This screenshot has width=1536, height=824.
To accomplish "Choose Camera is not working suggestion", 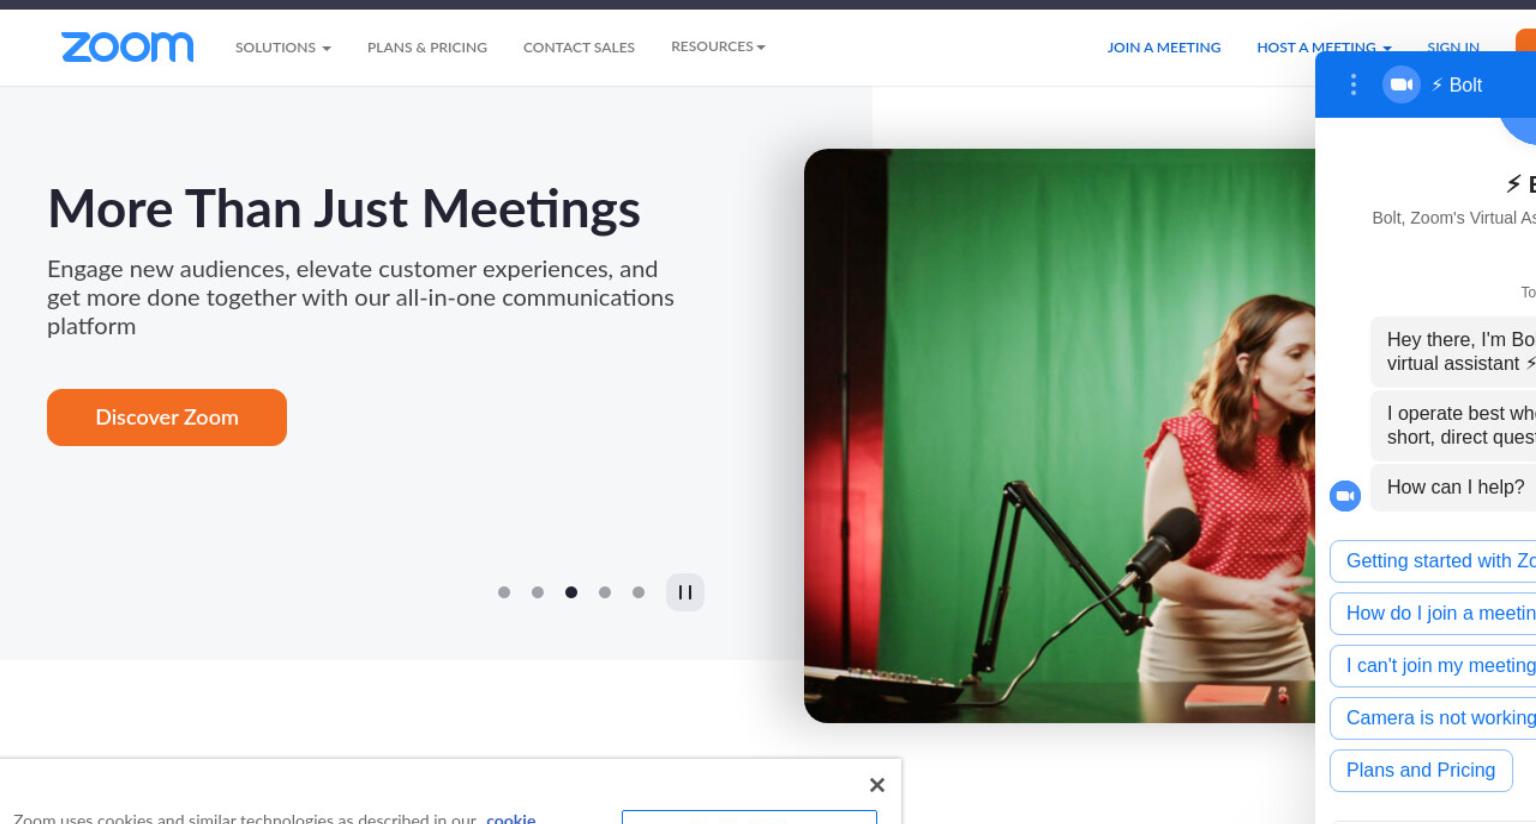I will [1433, 717].
